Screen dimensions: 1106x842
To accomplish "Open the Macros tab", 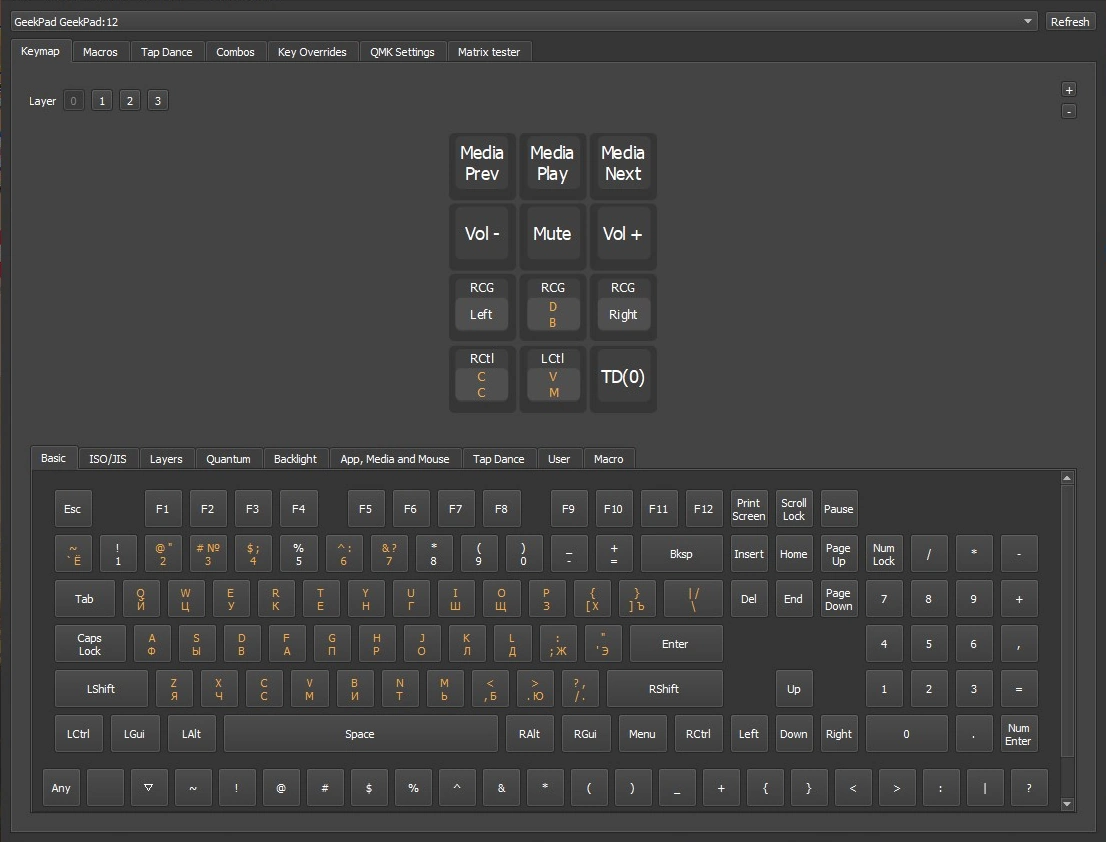I will (x=100, y=52).
